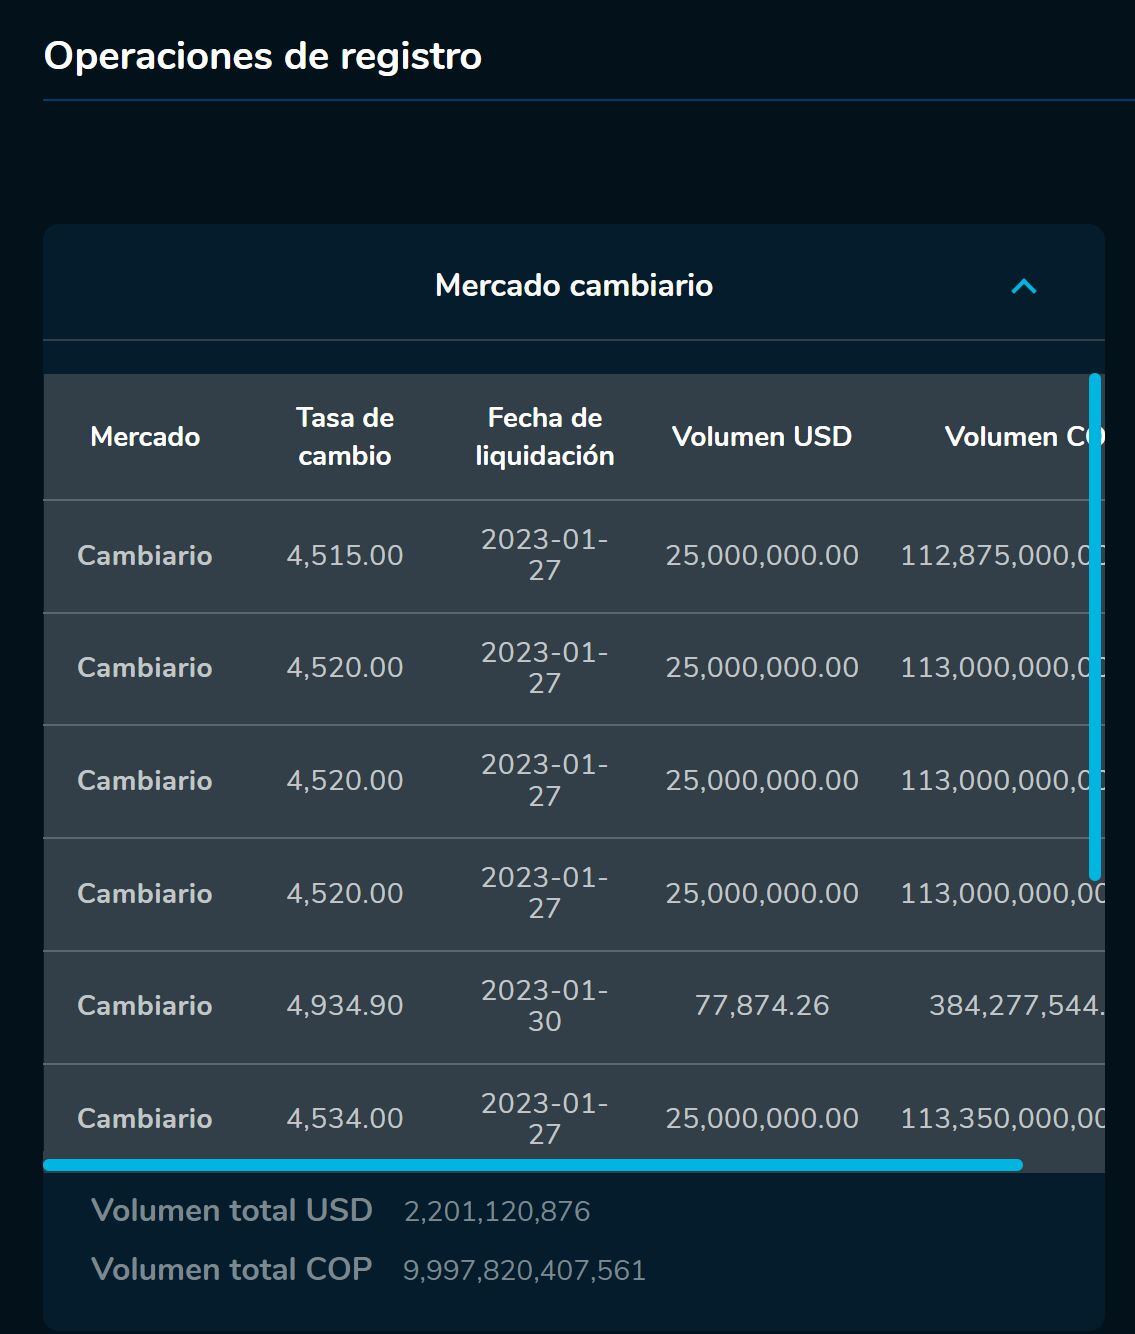Viewport: 1135px width, 1334px height.
Task: Select the row dated 2023-01-30
Action: (x=544, y=1006)
